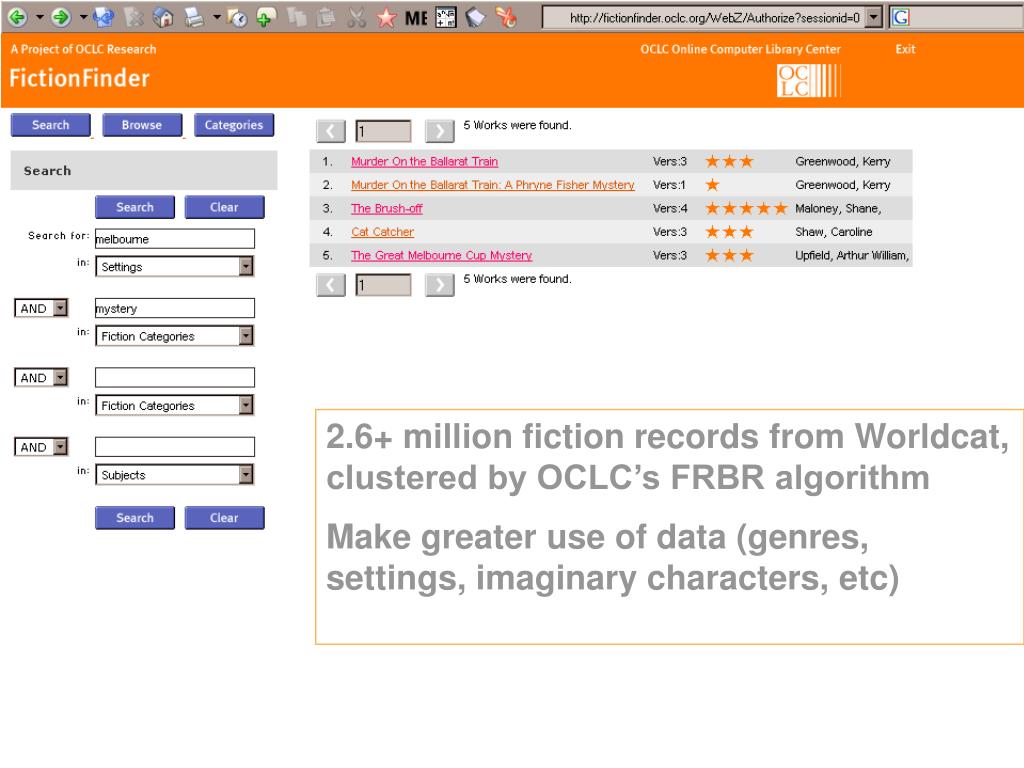The image size is (1024, 768).
Task: Click the top page number field
Action: click(383, 131)
